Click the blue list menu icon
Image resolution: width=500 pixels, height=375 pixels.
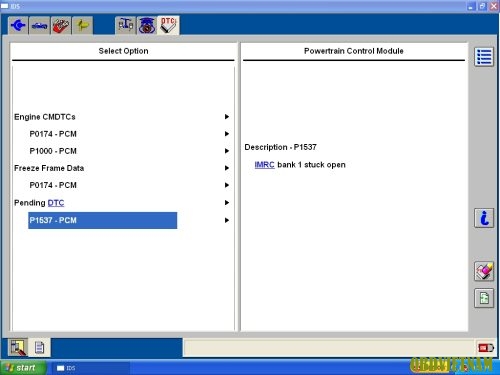click(484, 57)
